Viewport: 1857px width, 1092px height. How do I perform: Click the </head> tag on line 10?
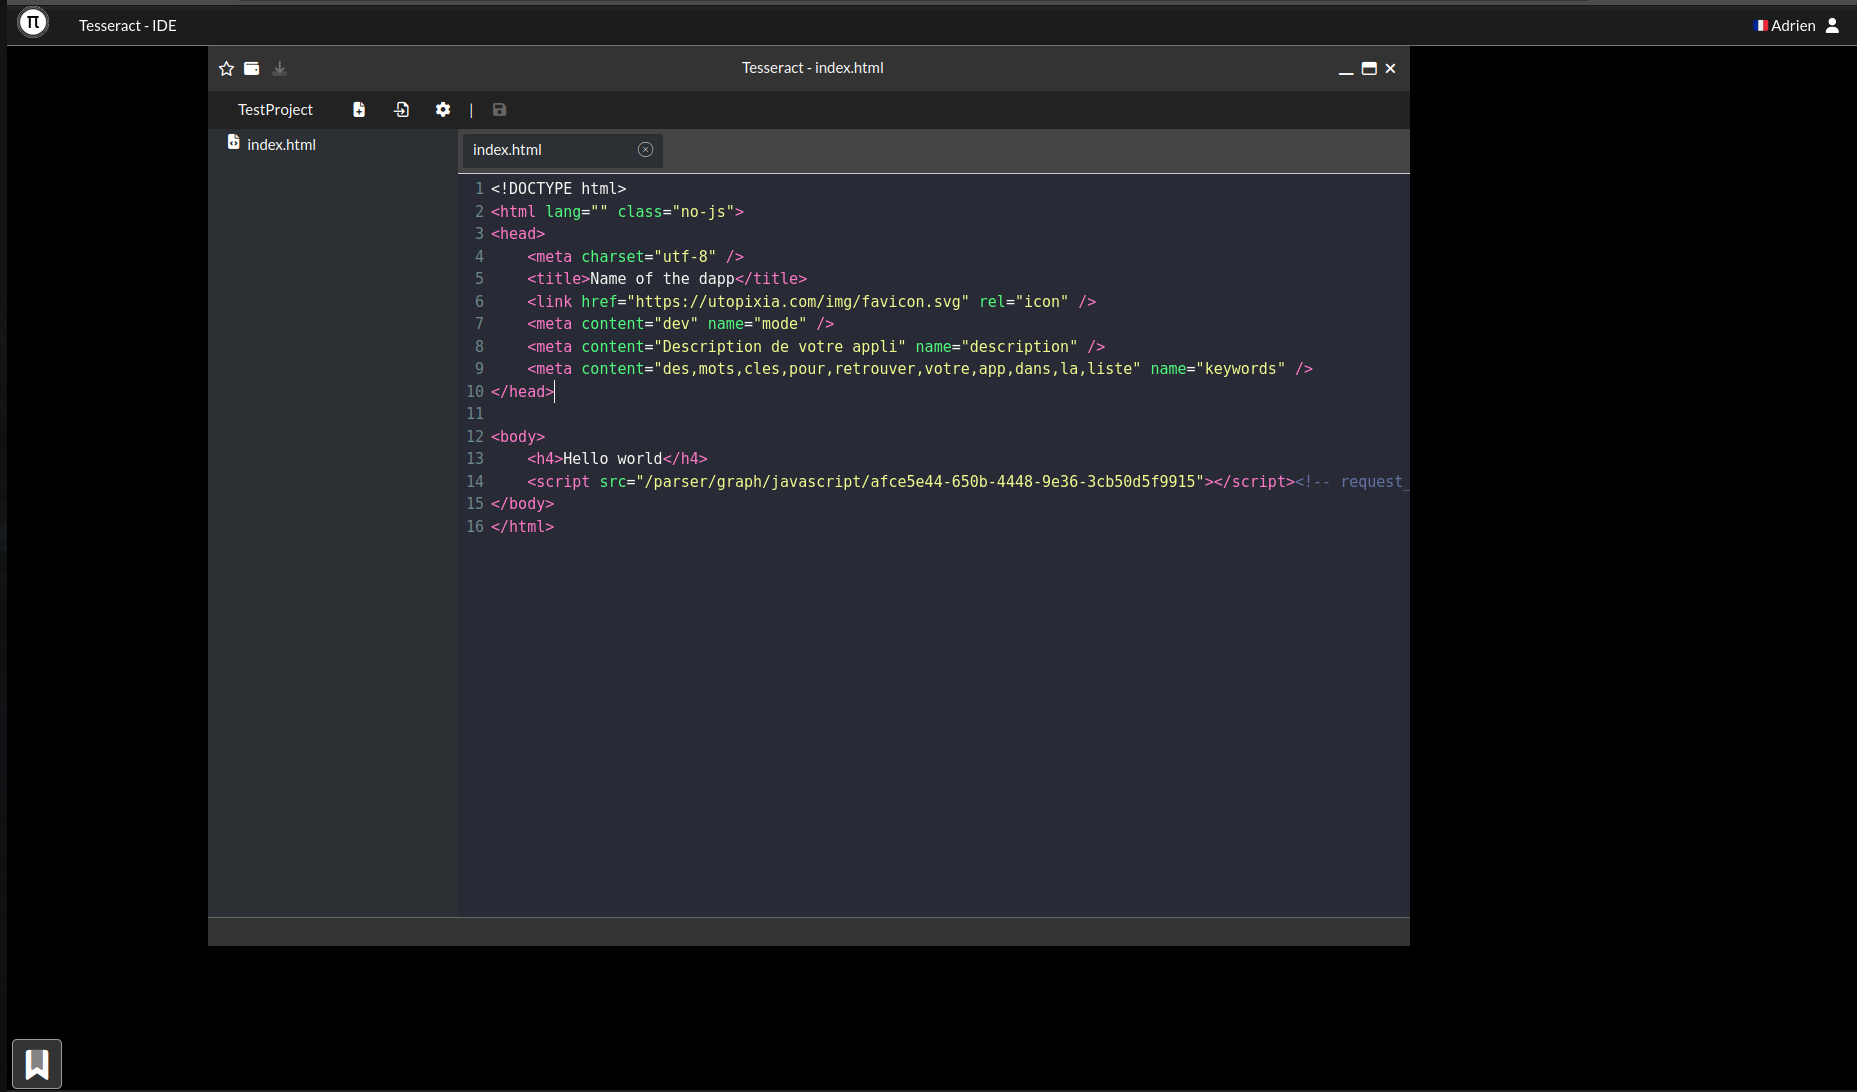[522, 392]
